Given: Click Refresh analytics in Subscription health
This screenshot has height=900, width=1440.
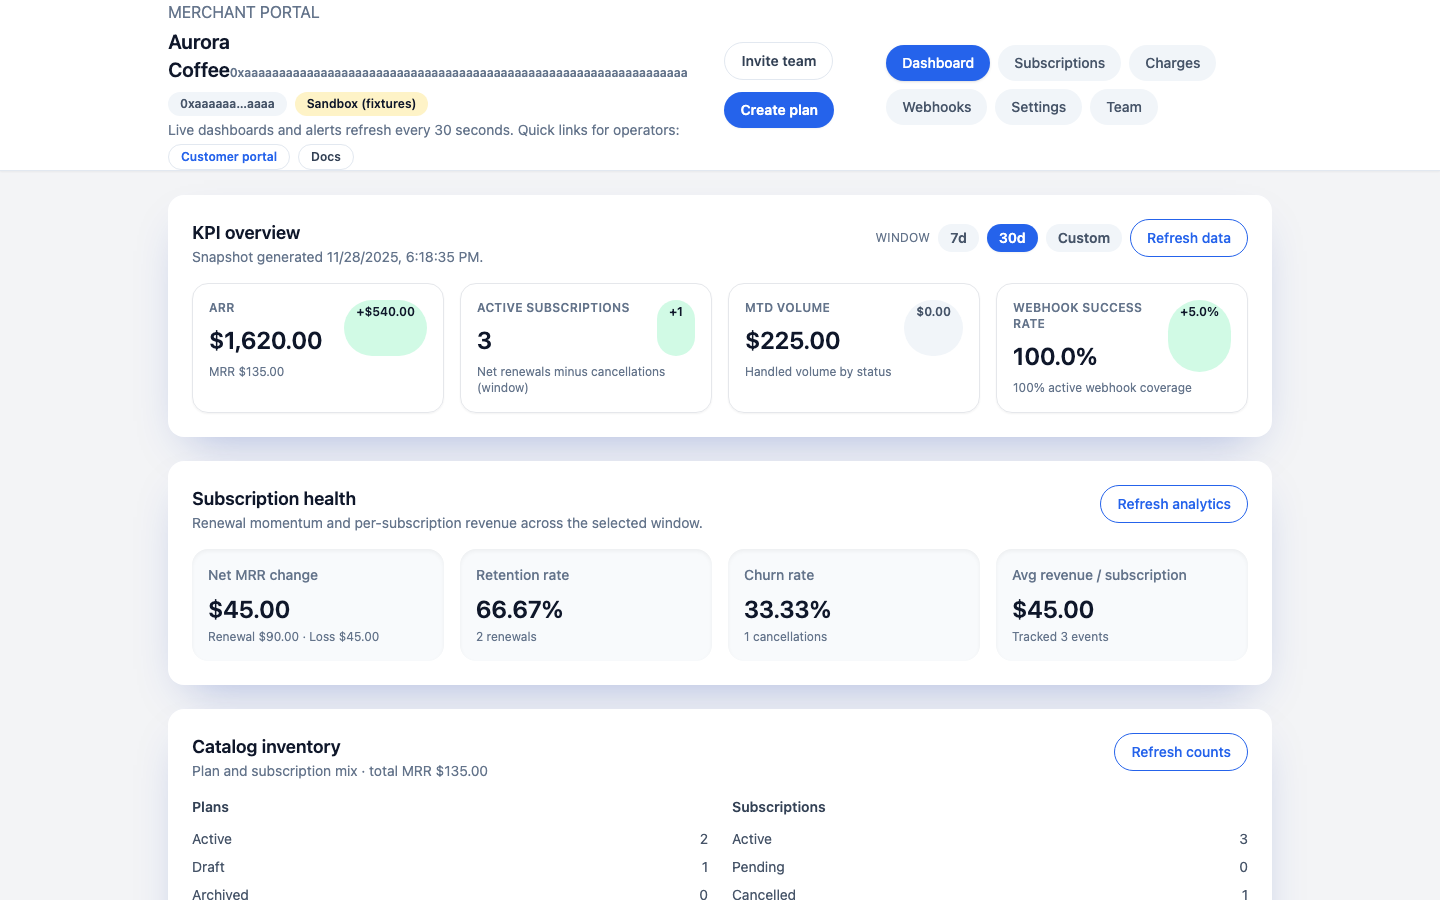Looking at the screenshot, I should (1173, 504).
